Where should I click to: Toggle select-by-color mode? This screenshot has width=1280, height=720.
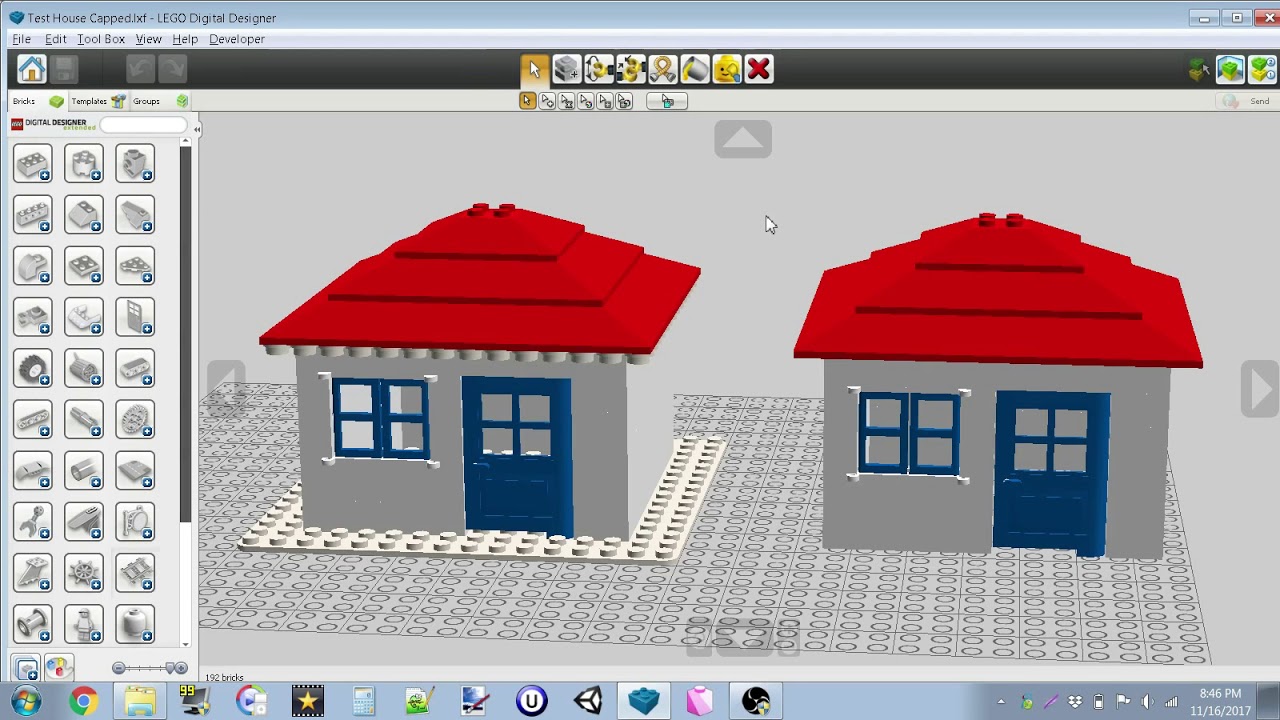[x=586, y=101]
